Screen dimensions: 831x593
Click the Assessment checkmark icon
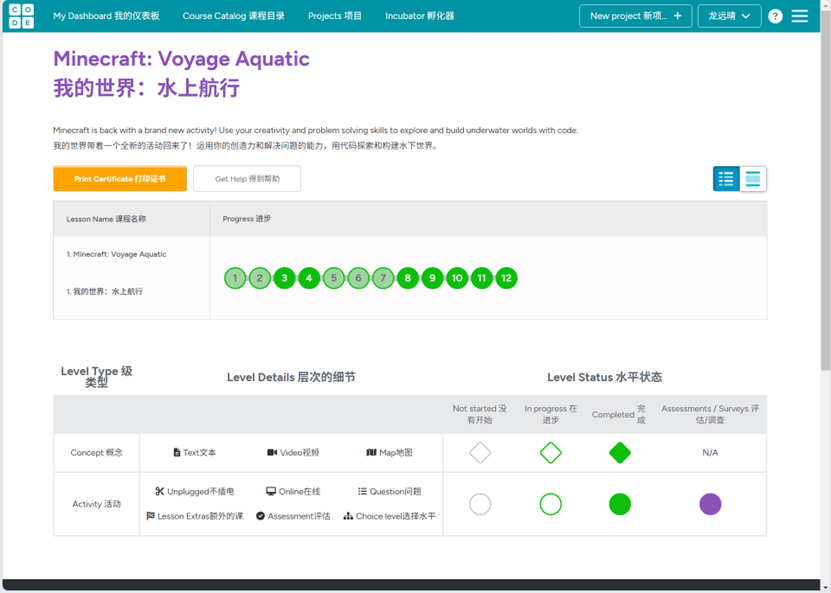(x=260, y=516)
